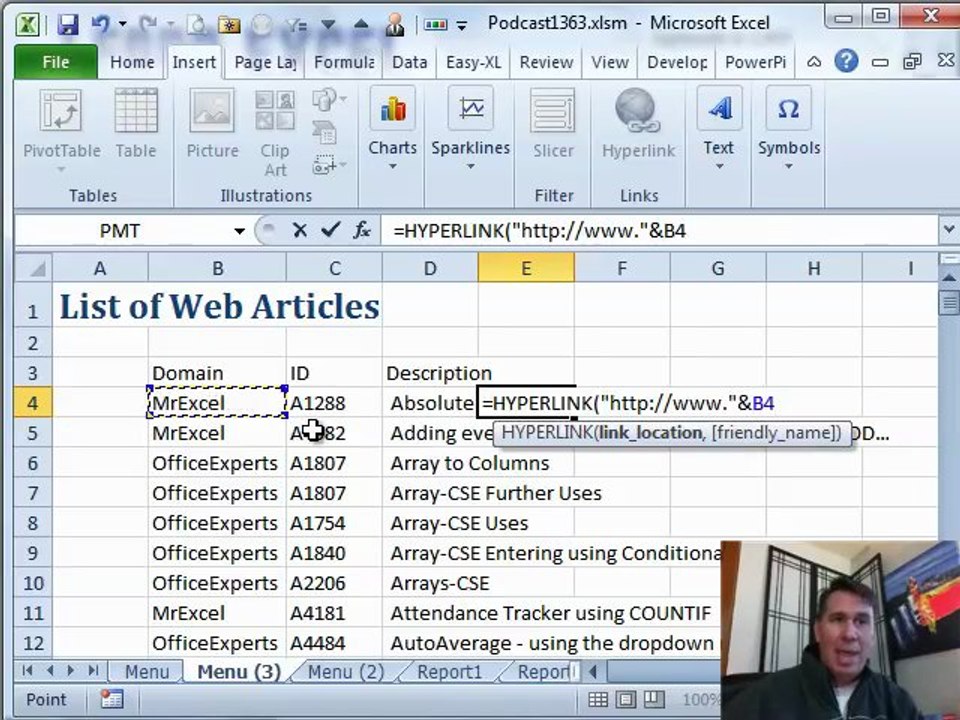960x720 pixels.
Task: Switch to the Home ribbon tab
Action: click(x=132, y=62)
